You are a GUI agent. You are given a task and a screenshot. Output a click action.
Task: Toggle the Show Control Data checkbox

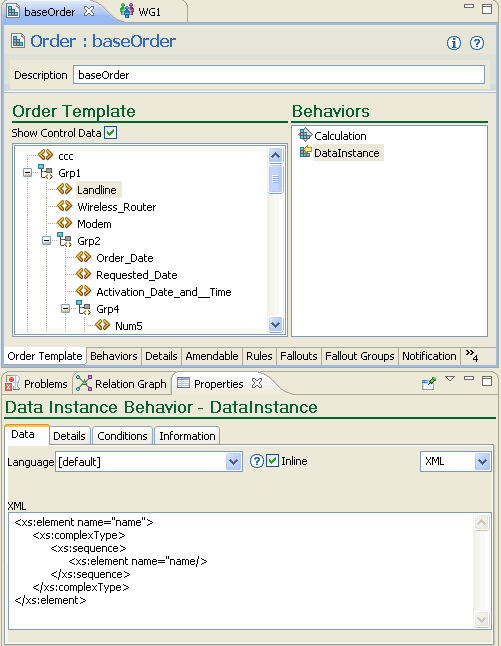pyautogui.click(x=110, y=133)
